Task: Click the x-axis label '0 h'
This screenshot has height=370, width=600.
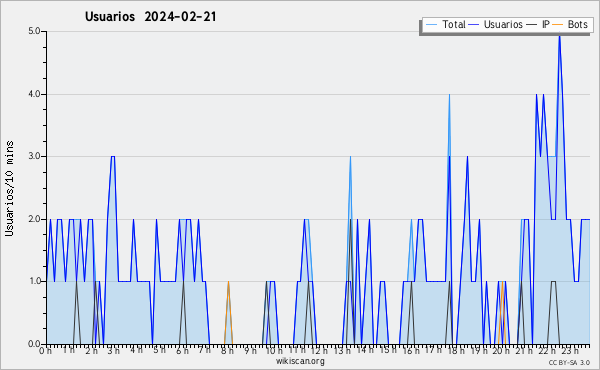Action: tap(46, 350)
